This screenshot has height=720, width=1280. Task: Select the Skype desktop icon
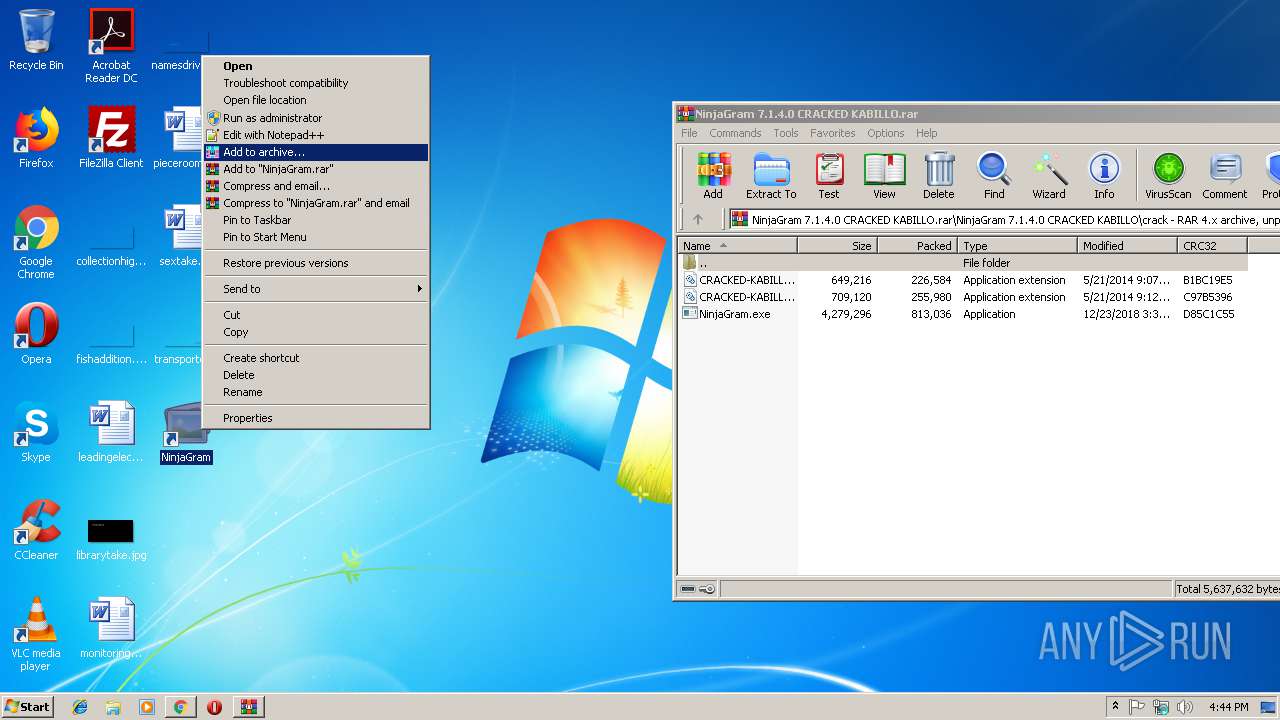[36, 432]
